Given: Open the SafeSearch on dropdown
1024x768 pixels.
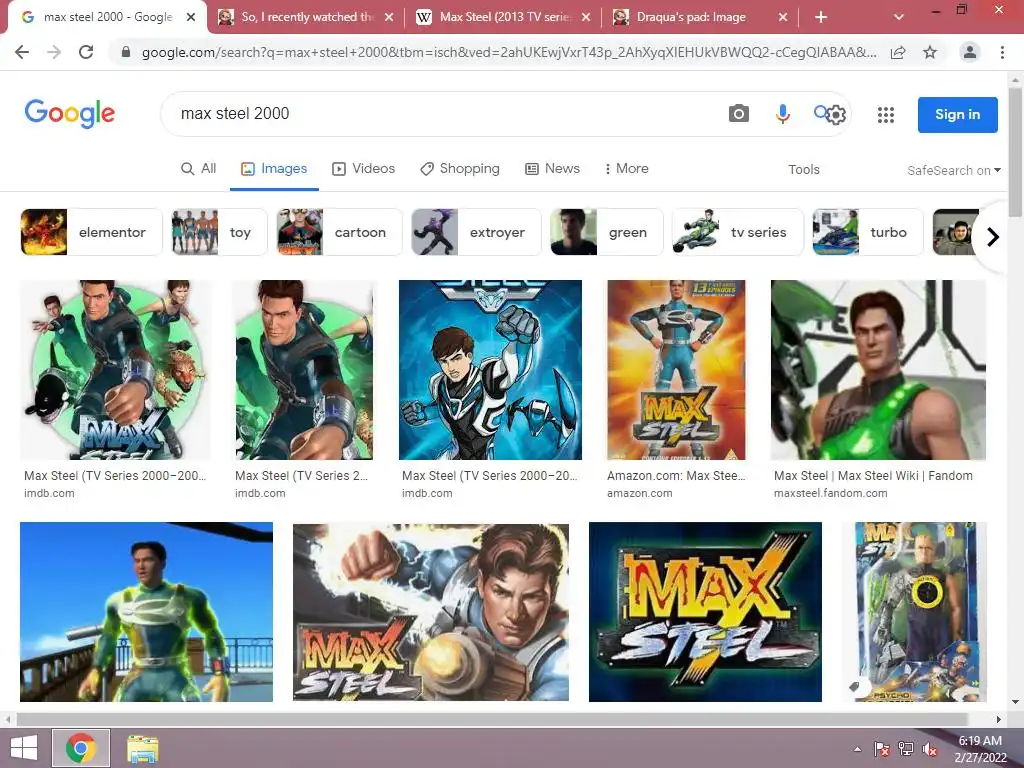Looking at the screenshot, I should click(x=953, y=170).
